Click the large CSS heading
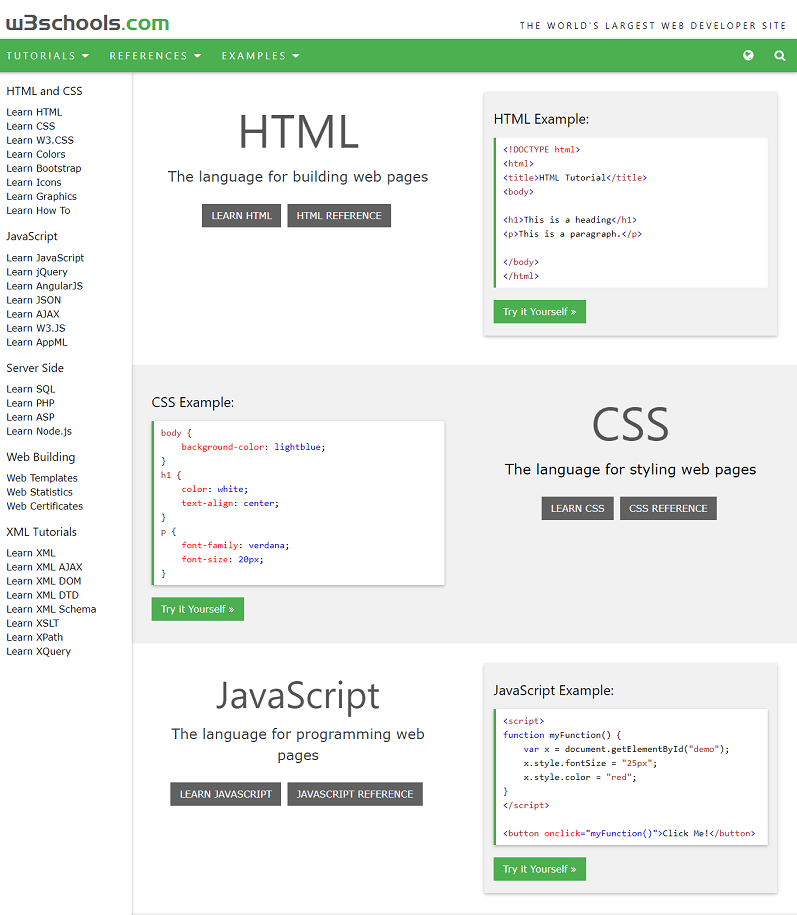 point(630,425)
